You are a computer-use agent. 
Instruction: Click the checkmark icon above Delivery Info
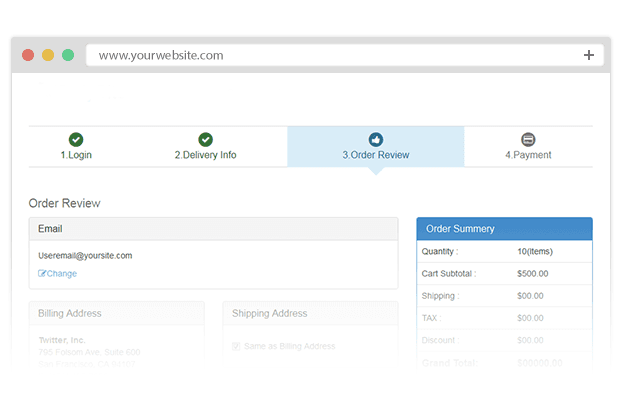pos(205,140)
